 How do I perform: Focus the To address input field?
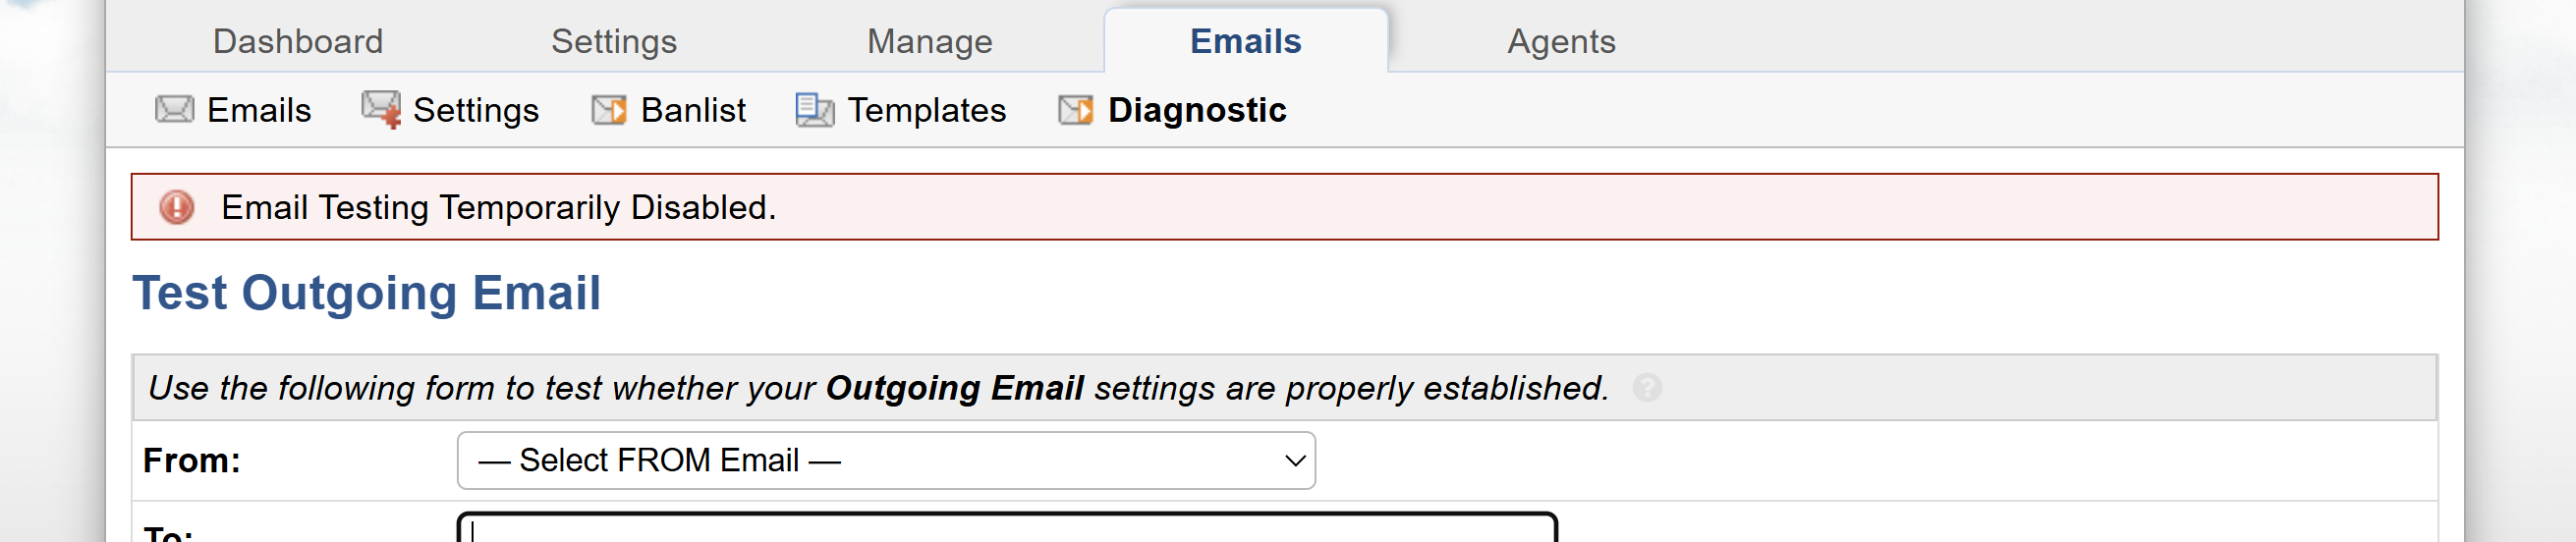pyautogui.click(x=1005, y=529)
